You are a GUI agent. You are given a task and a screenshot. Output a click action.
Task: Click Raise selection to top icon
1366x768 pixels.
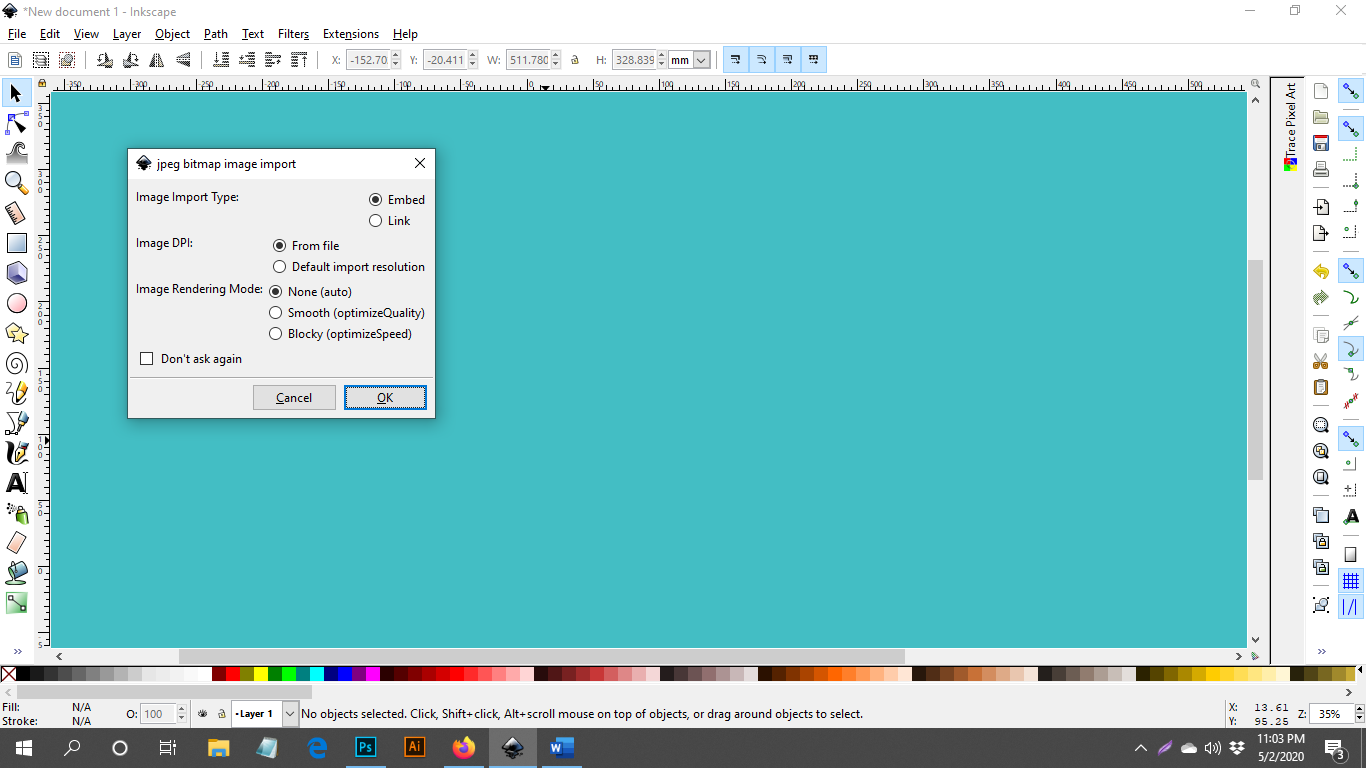(299, 60)
